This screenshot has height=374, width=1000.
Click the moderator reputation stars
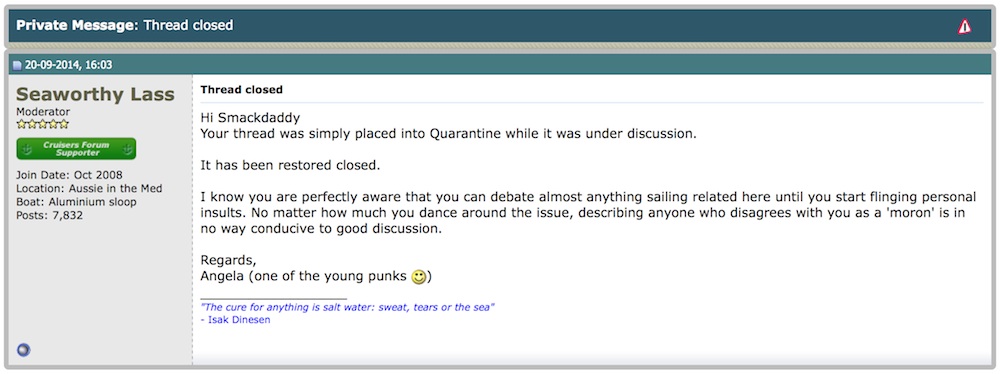(x=42, y=124)
